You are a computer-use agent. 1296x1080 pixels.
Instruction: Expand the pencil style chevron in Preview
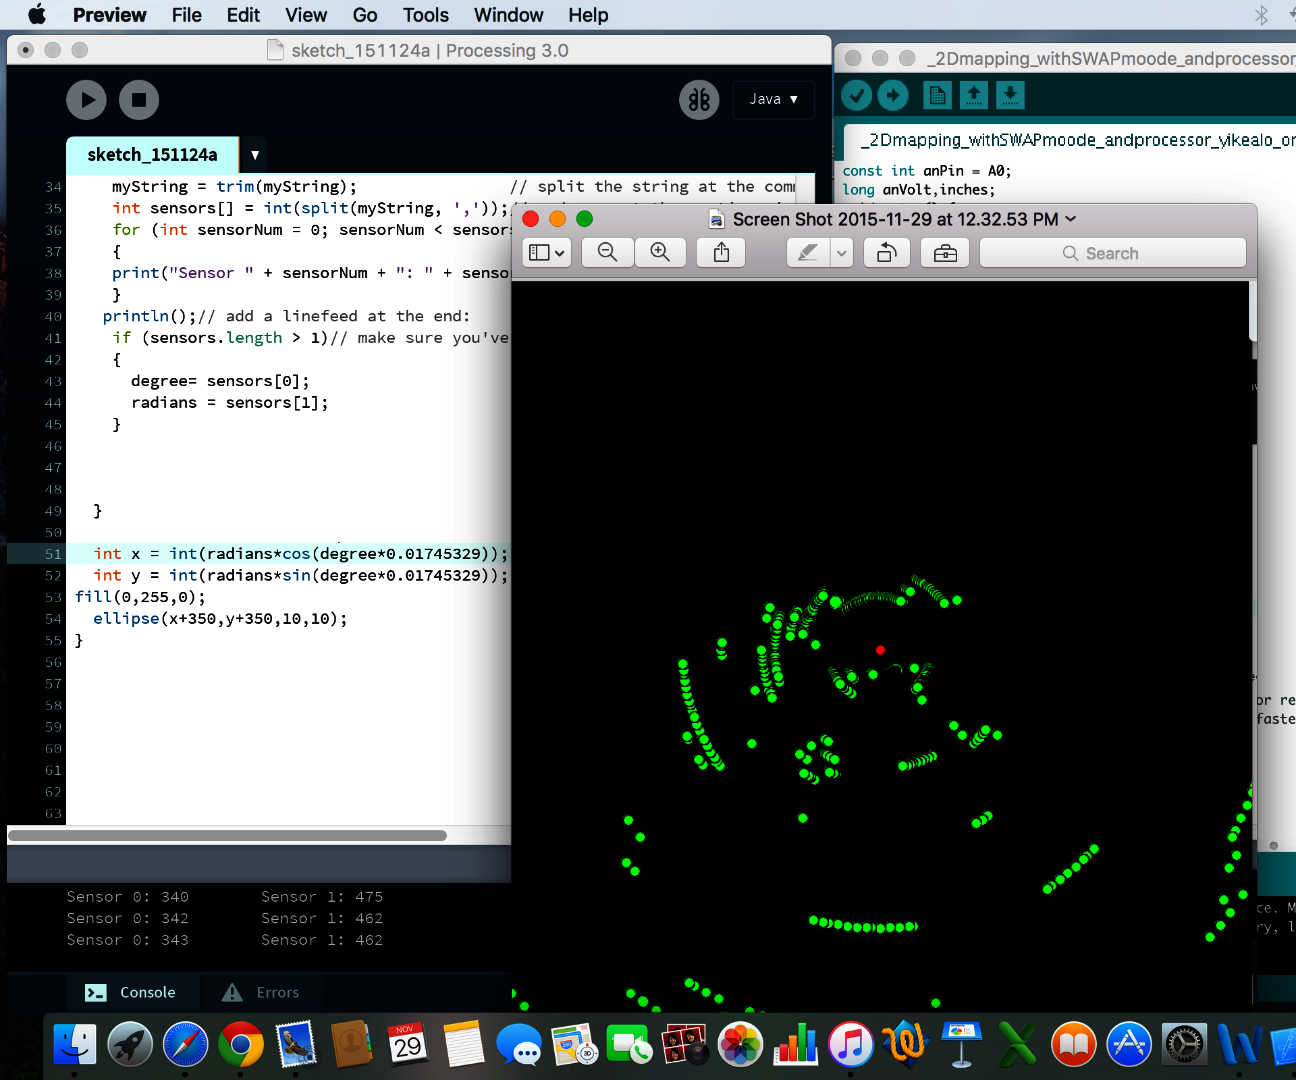pyautogui.click(x=840, y=252)
